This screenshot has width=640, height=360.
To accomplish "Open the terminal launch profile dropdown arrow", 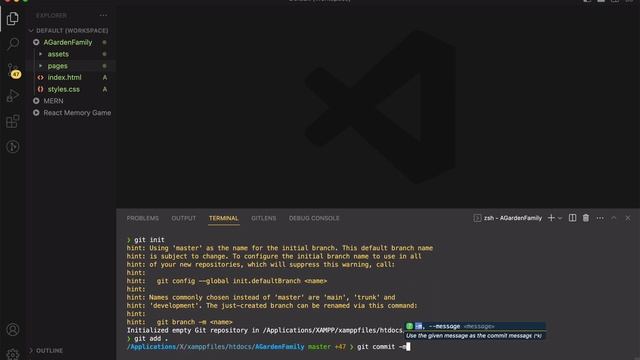I will coord(560,218).
